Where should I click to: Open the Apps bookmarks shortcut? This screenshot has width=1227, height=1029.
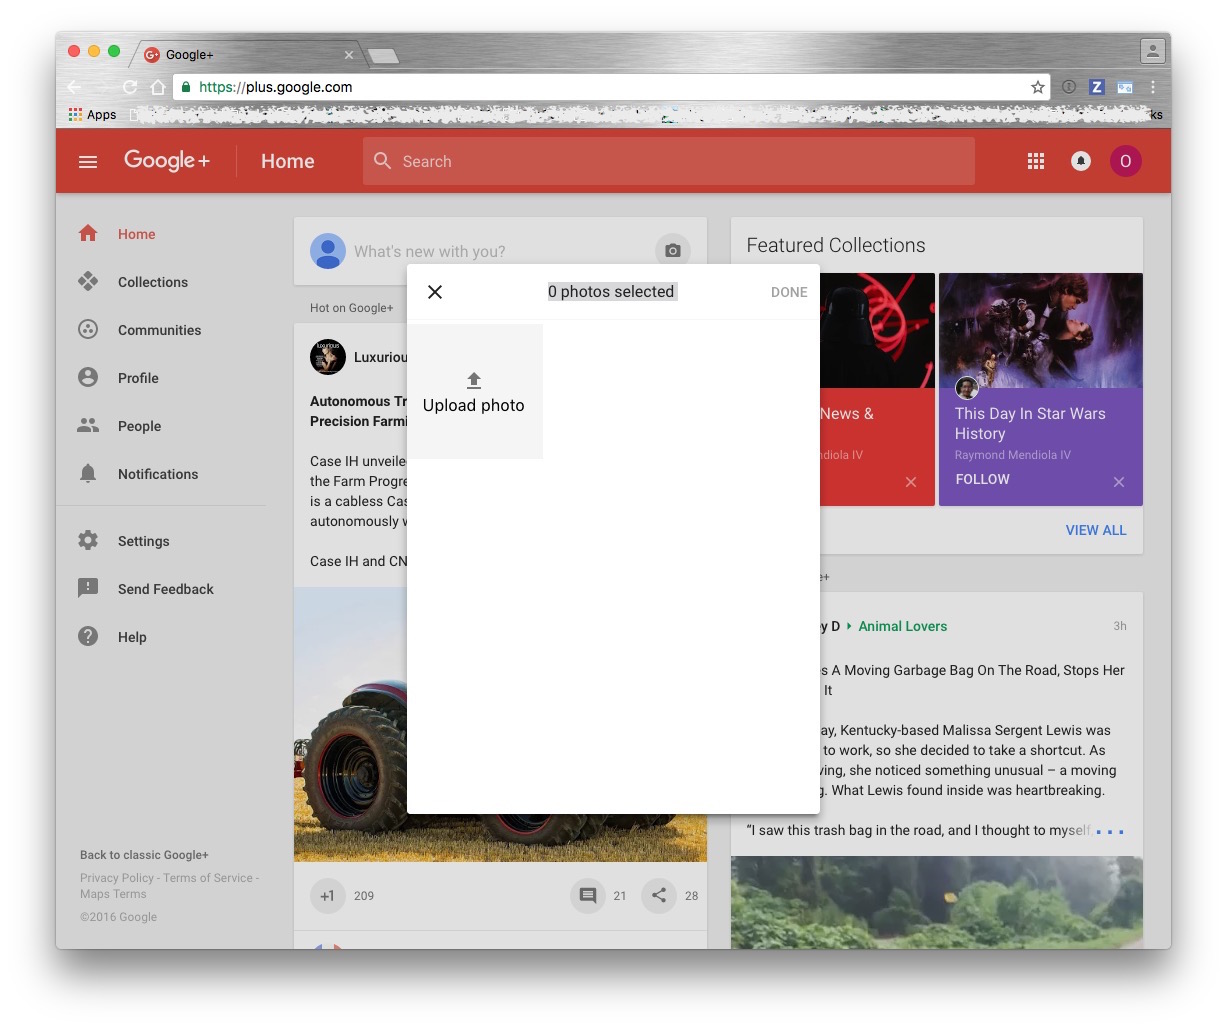(92, 114)
